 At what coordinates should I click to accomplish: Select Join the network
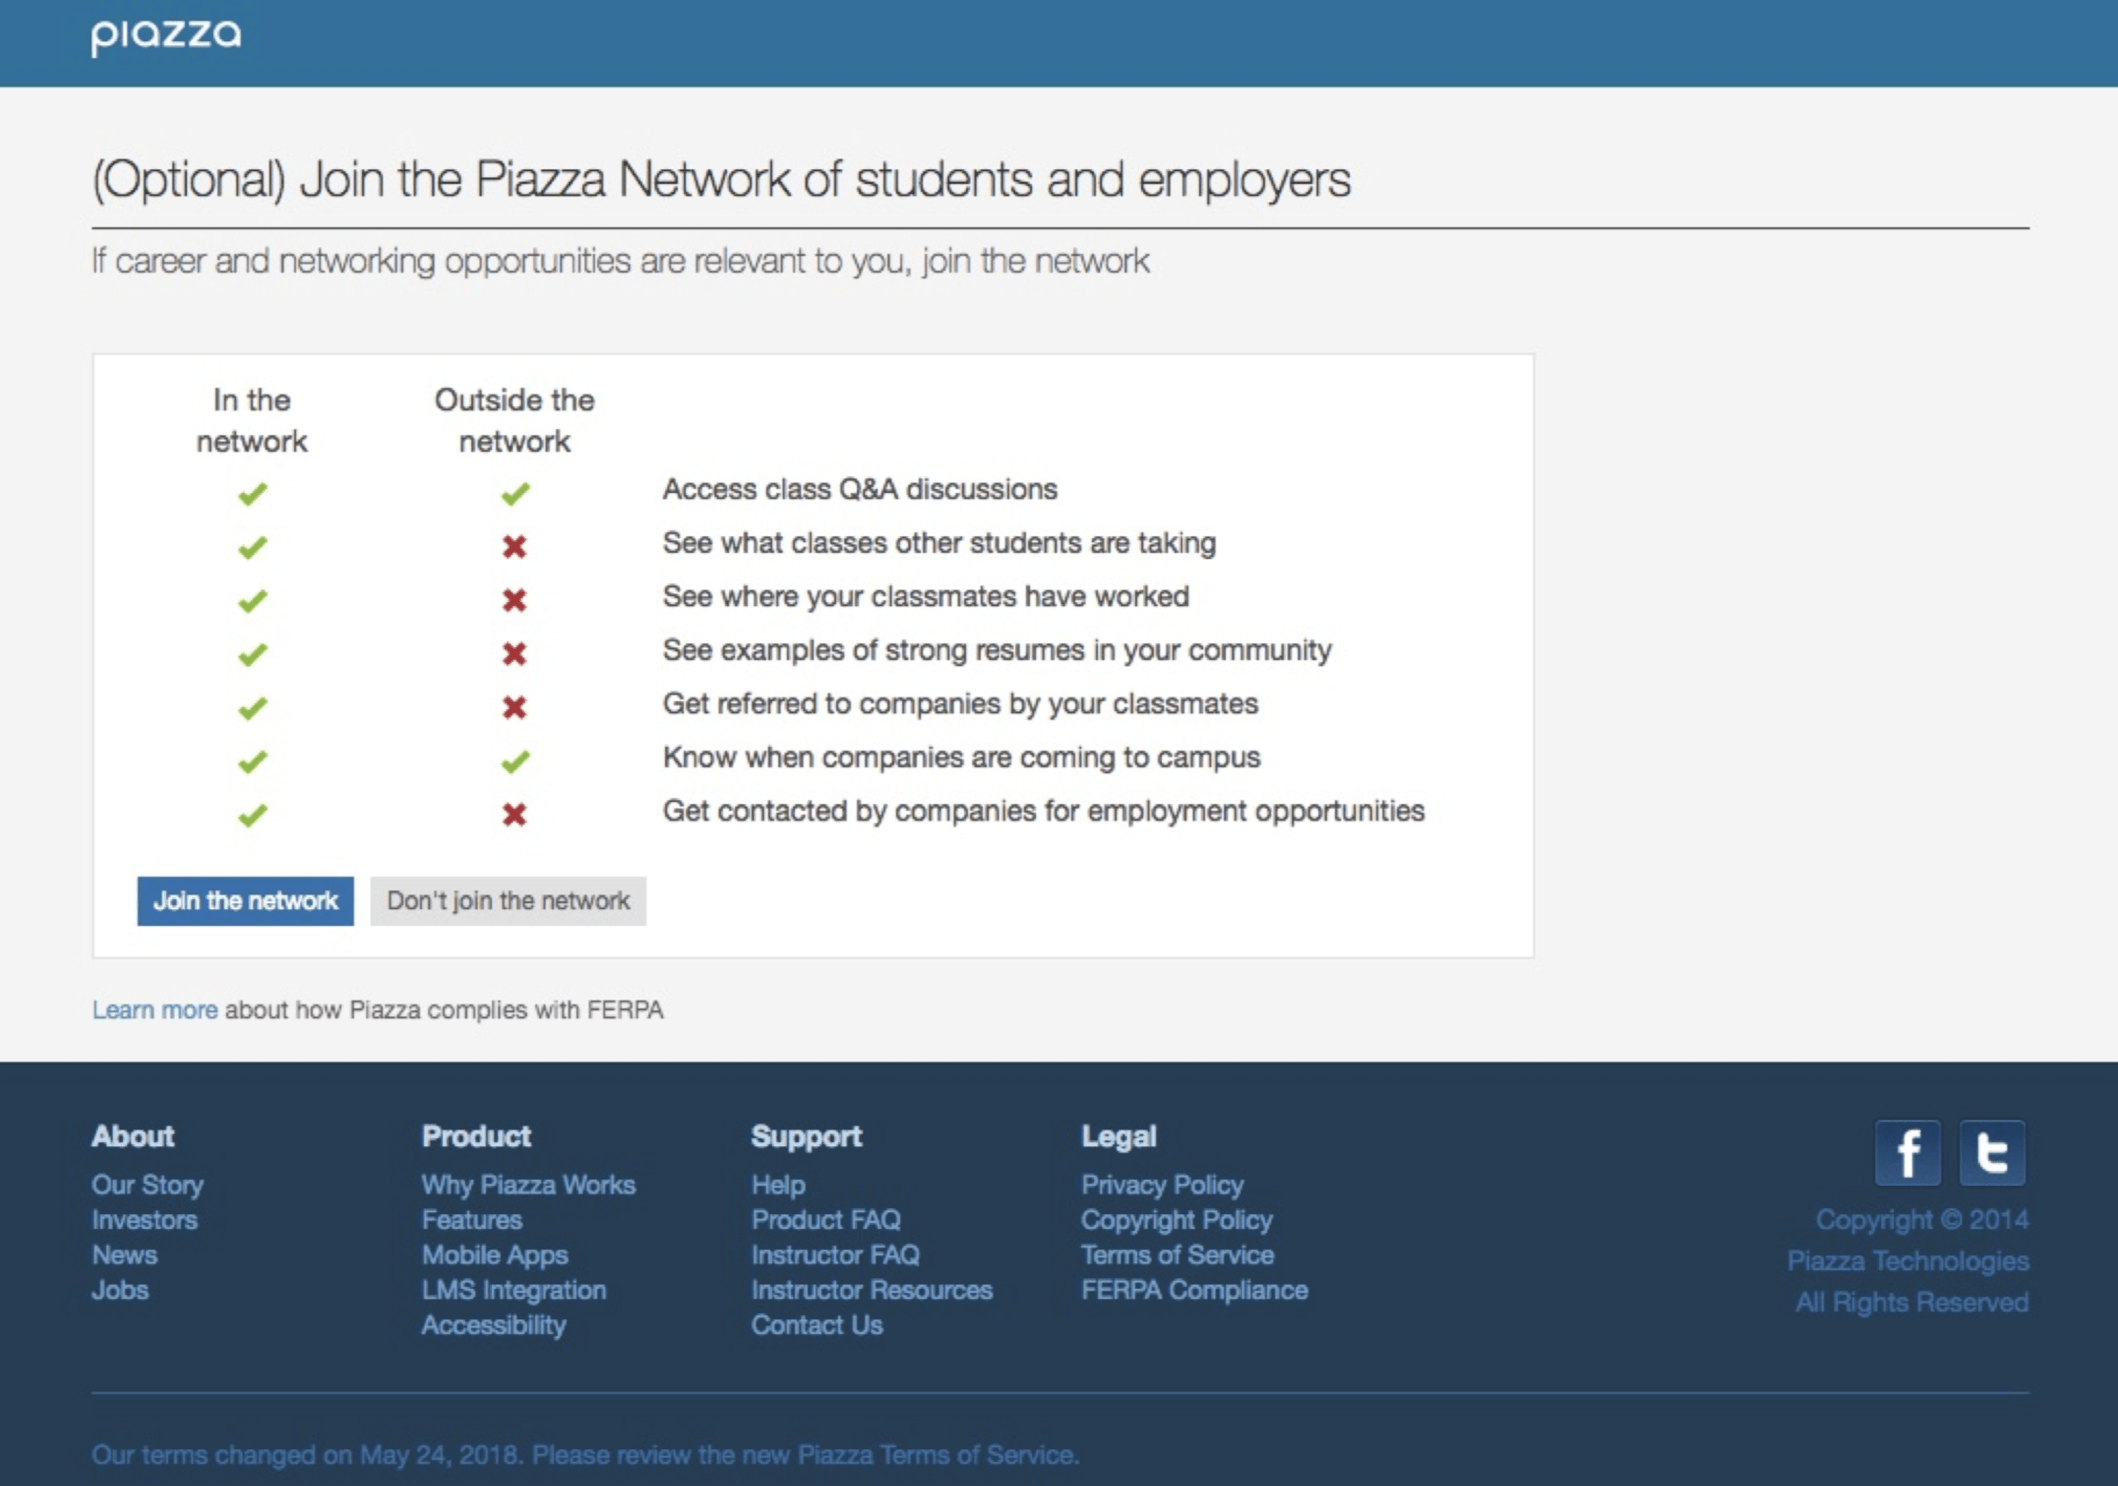[245, 901]
